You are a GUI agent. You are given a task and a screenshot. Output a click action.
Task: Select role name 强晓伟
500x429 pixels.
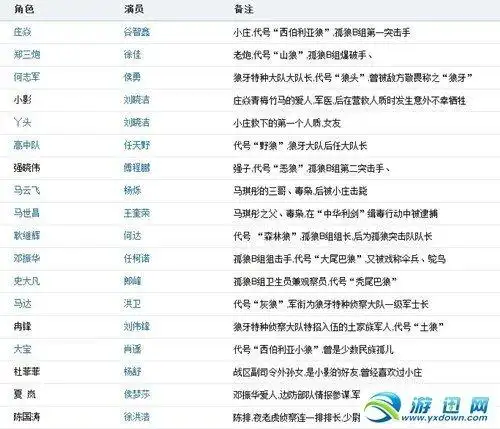tap(27, 168)
